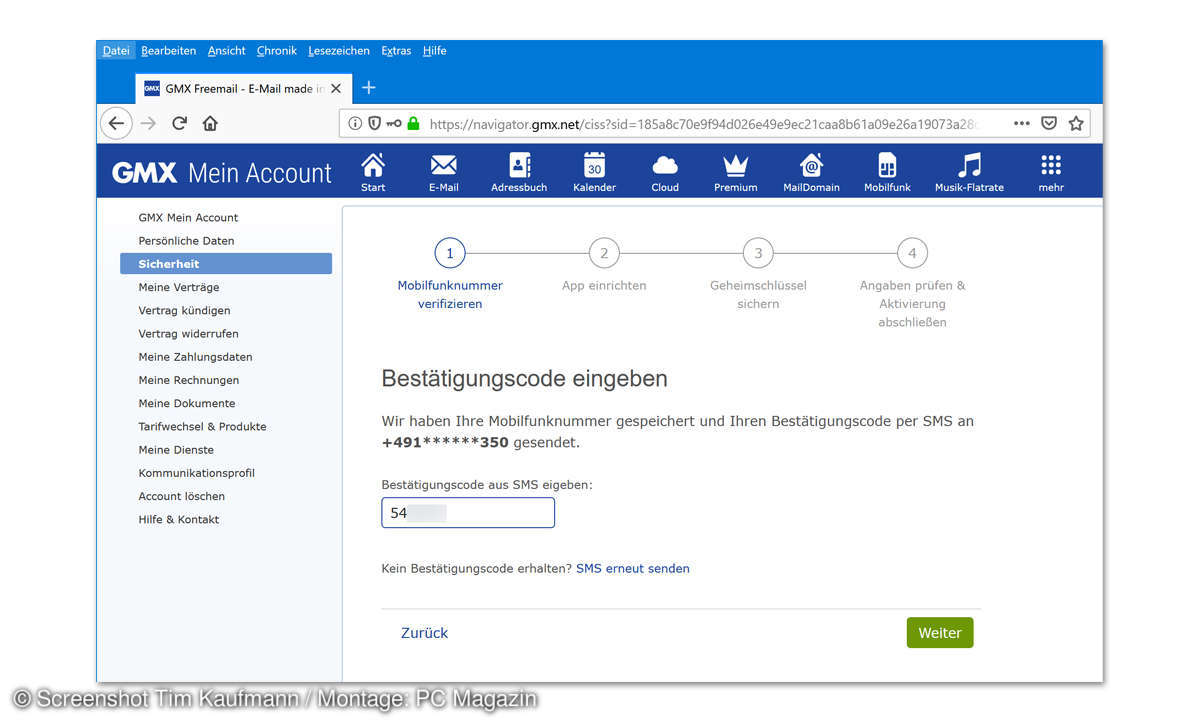Click the Bestätigungscode eingeben heading

(524, 380)
